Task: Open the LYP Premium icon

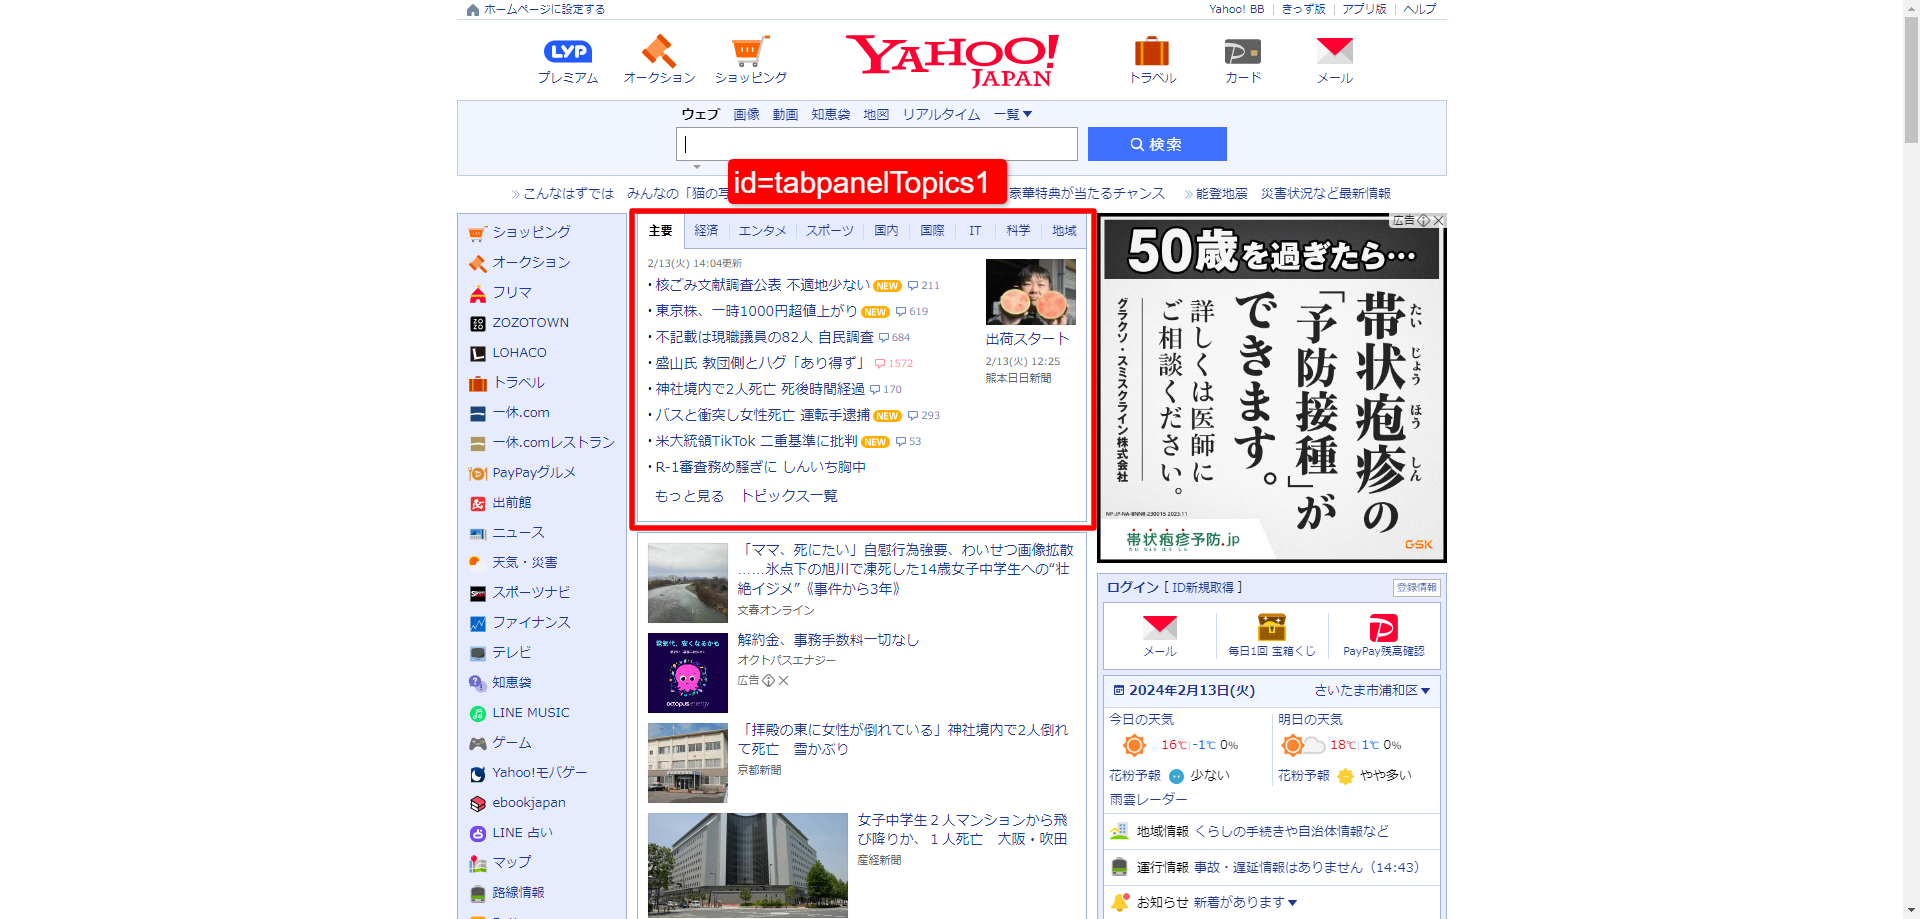Action: (x=567, y=51)
